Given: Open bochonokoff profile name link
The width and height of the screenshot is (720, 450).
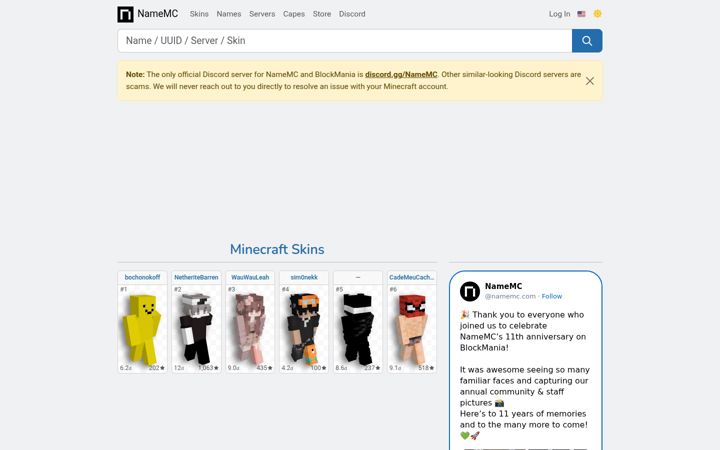Looking at the screenshot, I should point(142,277).
